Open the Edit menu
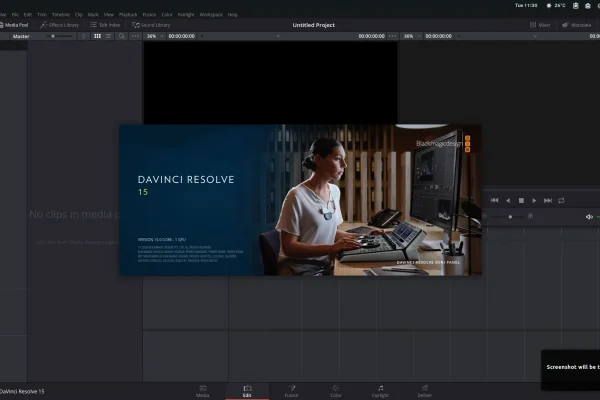Viewport: 600px width, 400px height. click(x=28, y=15)
